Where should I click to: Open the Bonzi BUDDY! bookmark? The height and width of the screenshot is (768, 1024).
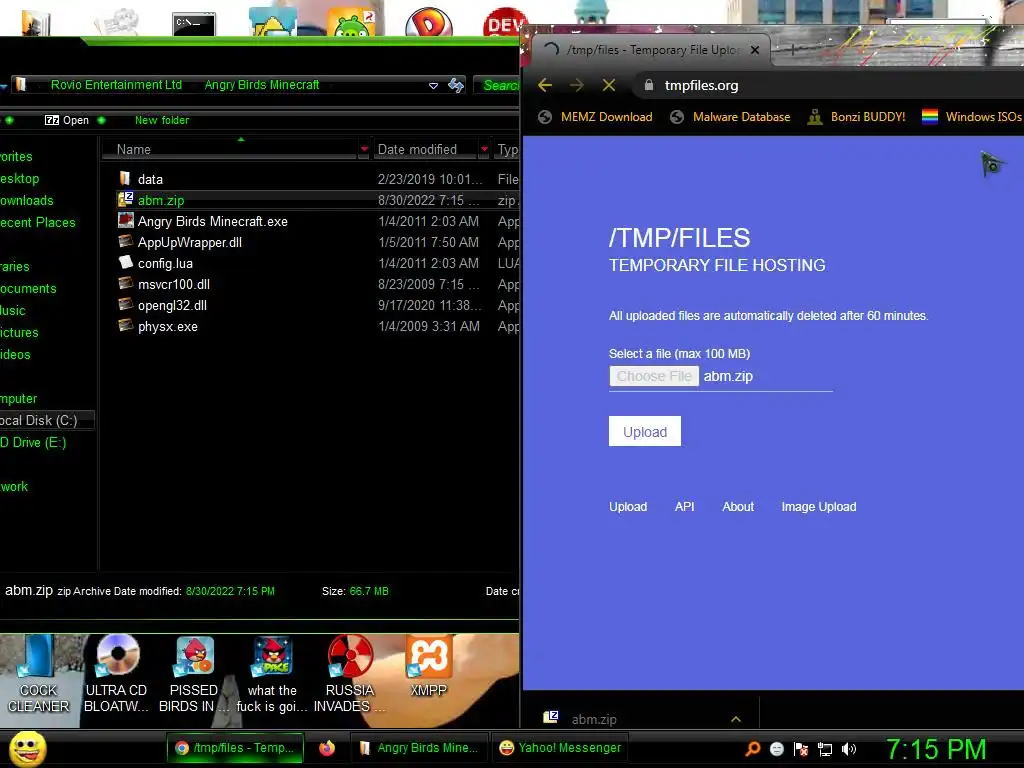pyautogui.click(x=856, y=117)
